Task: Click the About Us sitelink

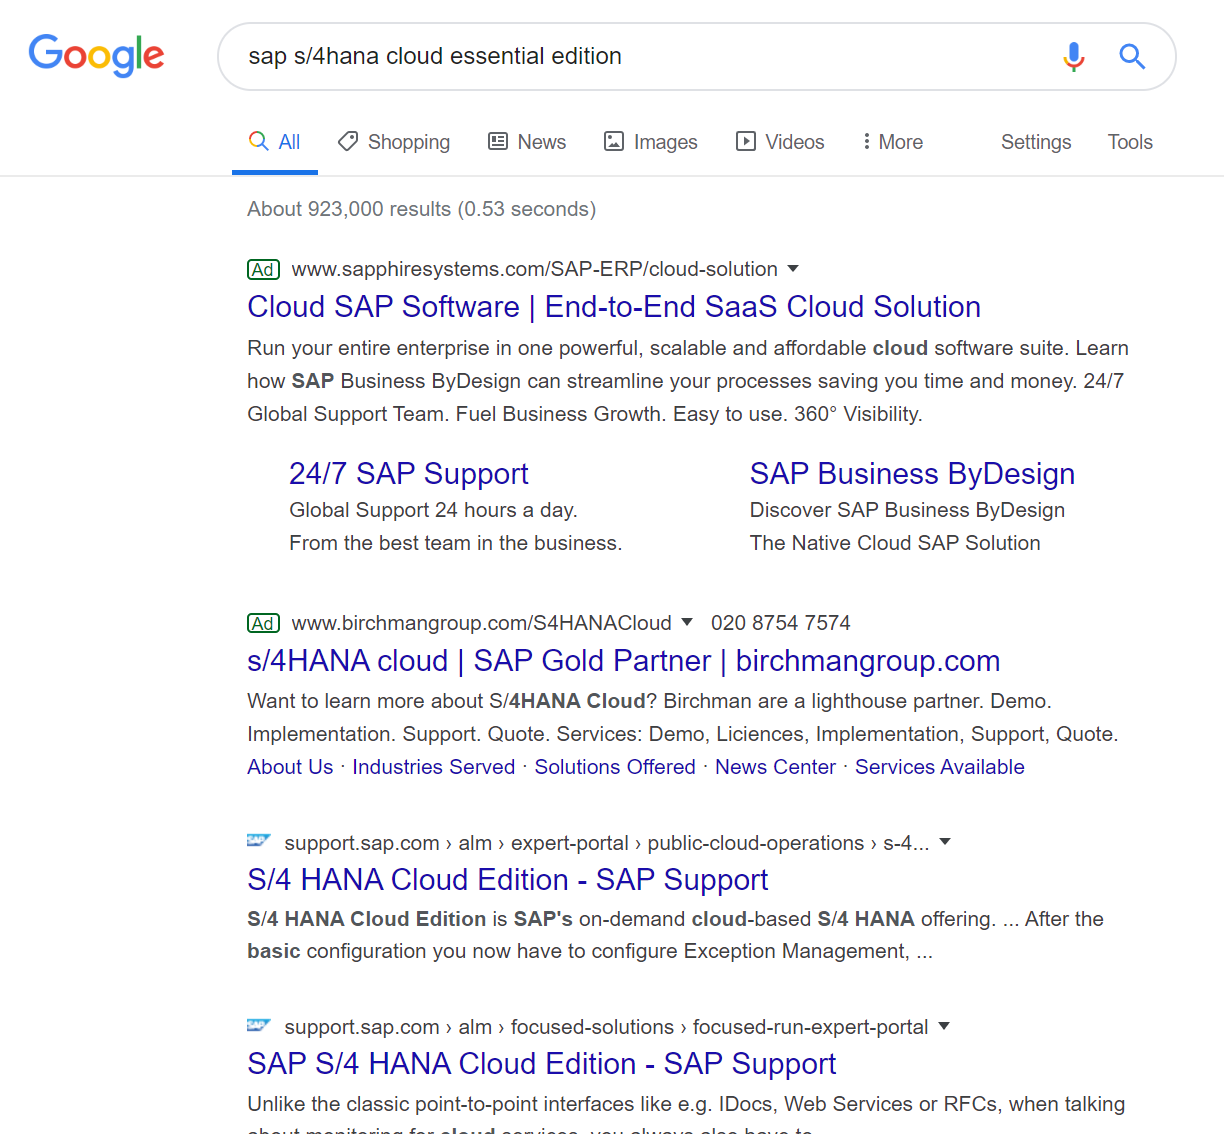Action: [x=290, y=767]
